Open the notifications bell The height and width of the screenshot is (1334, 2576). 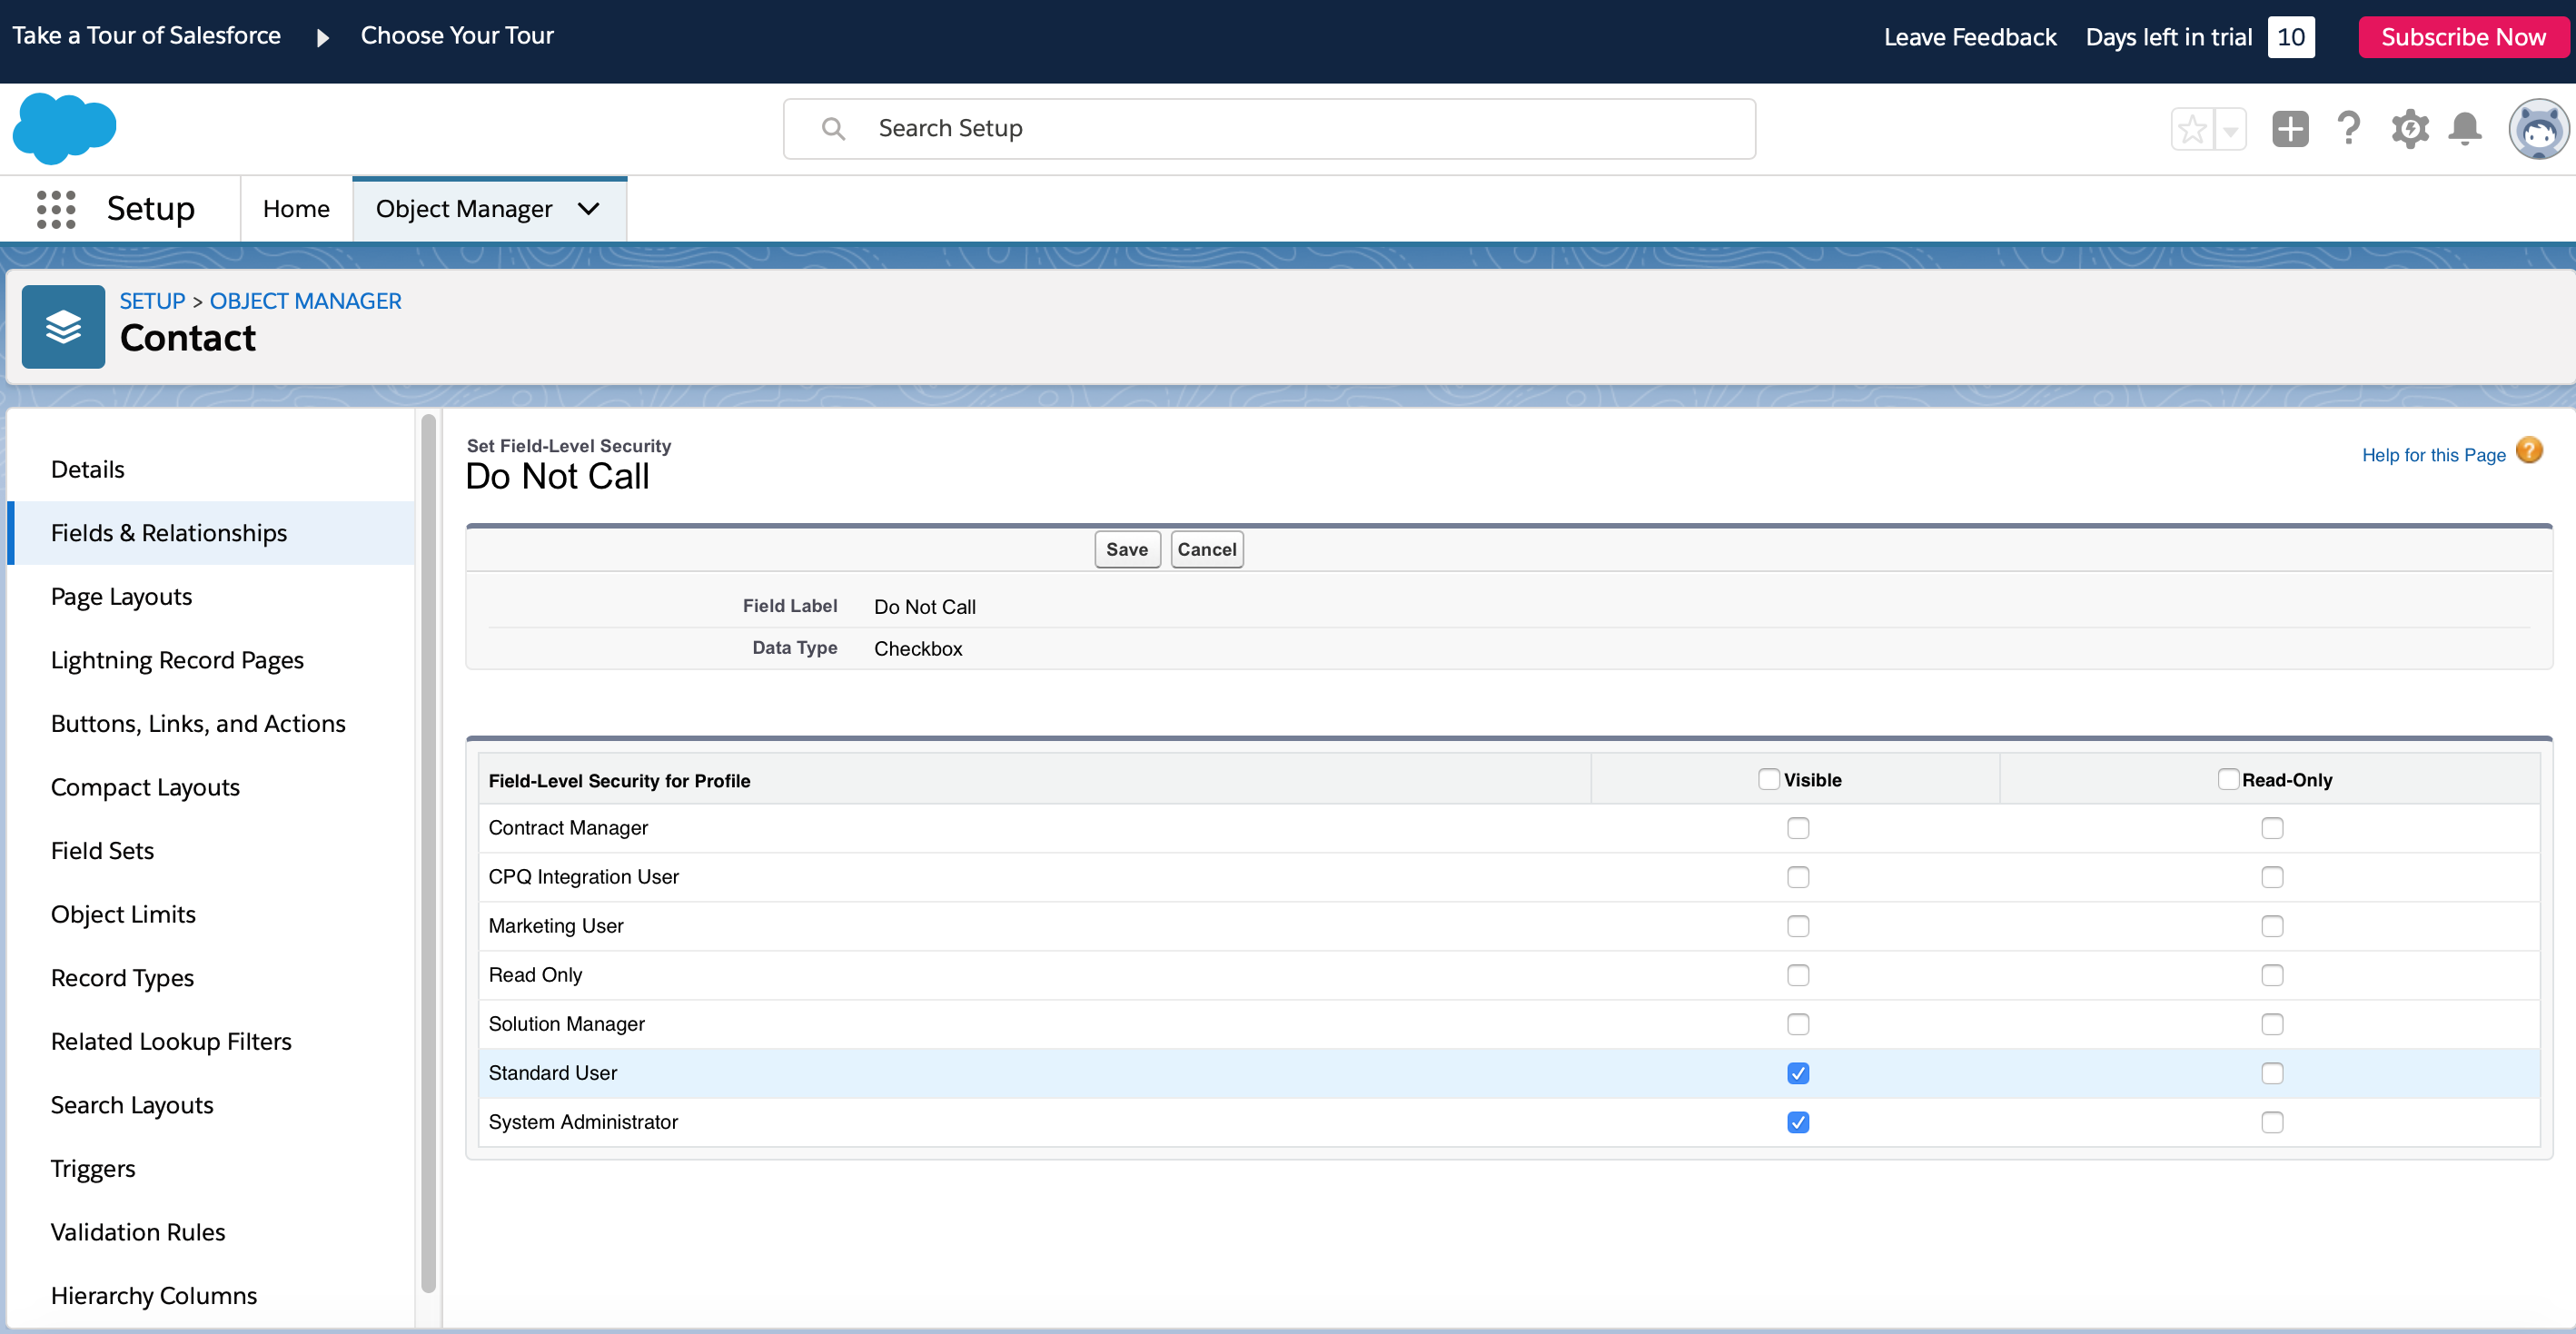[x=2465, y=129]
